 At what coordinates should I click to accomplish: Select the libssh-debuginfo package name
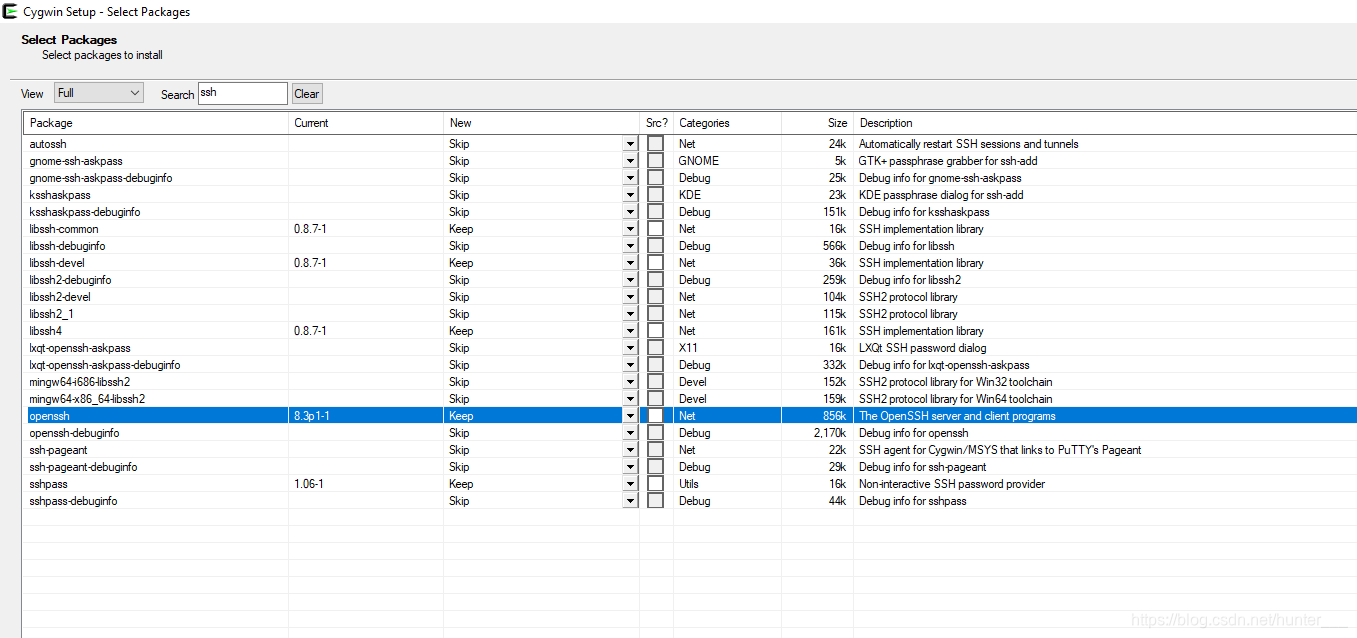67,246
